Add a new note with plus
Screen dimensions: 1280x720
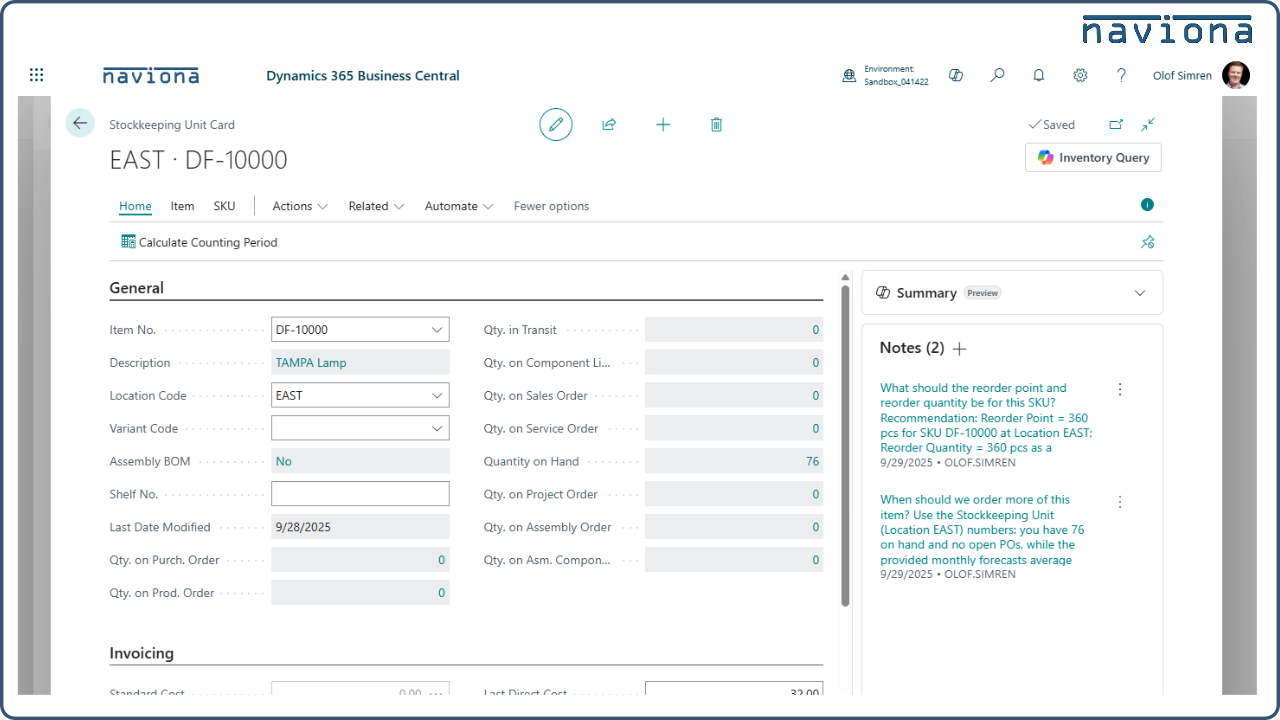point(960,348)
